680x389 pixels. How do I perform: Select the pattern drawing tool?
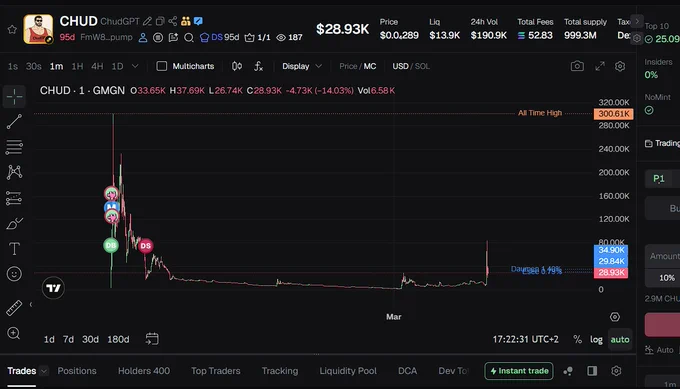coord(14,172)
